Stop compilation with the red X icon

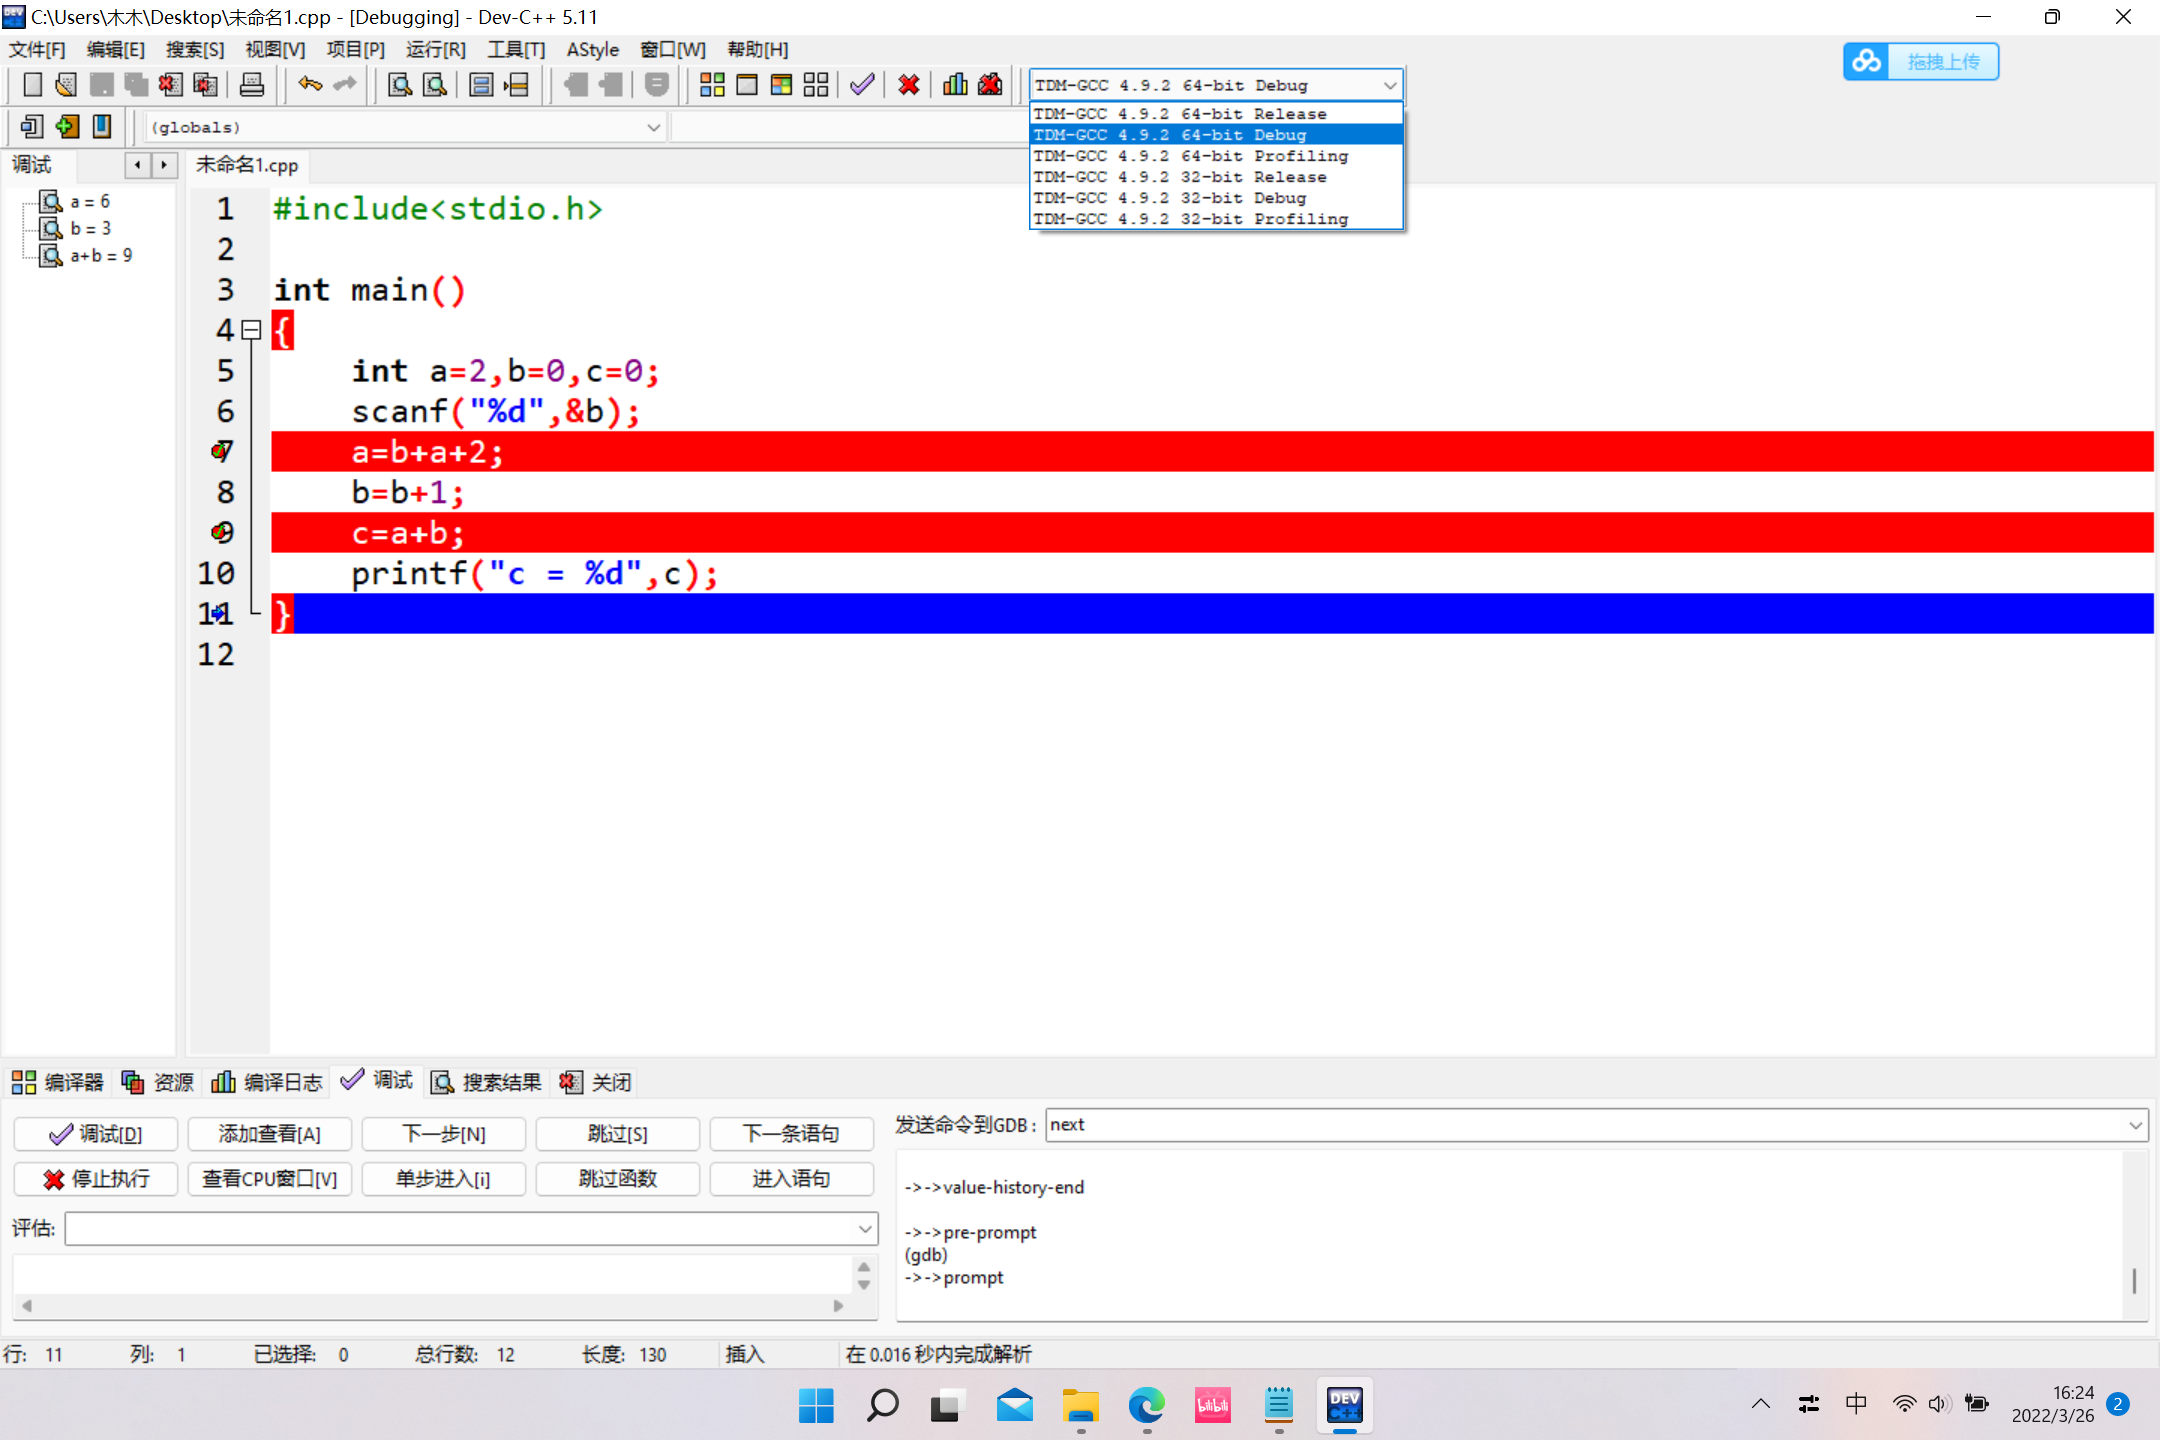point(908,84)
